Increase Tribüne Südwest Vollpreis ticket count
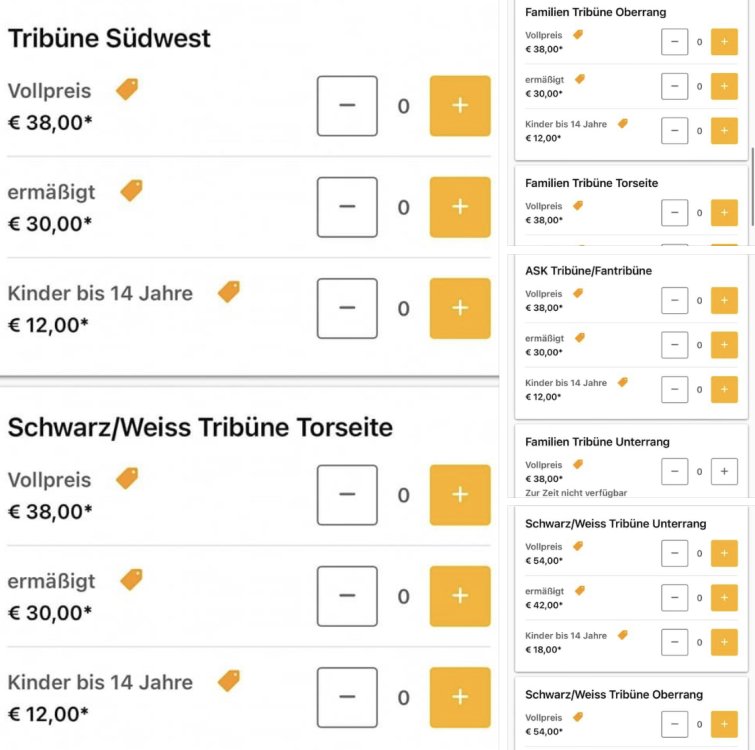The image size is (755, 750). (x=460, y=106)
